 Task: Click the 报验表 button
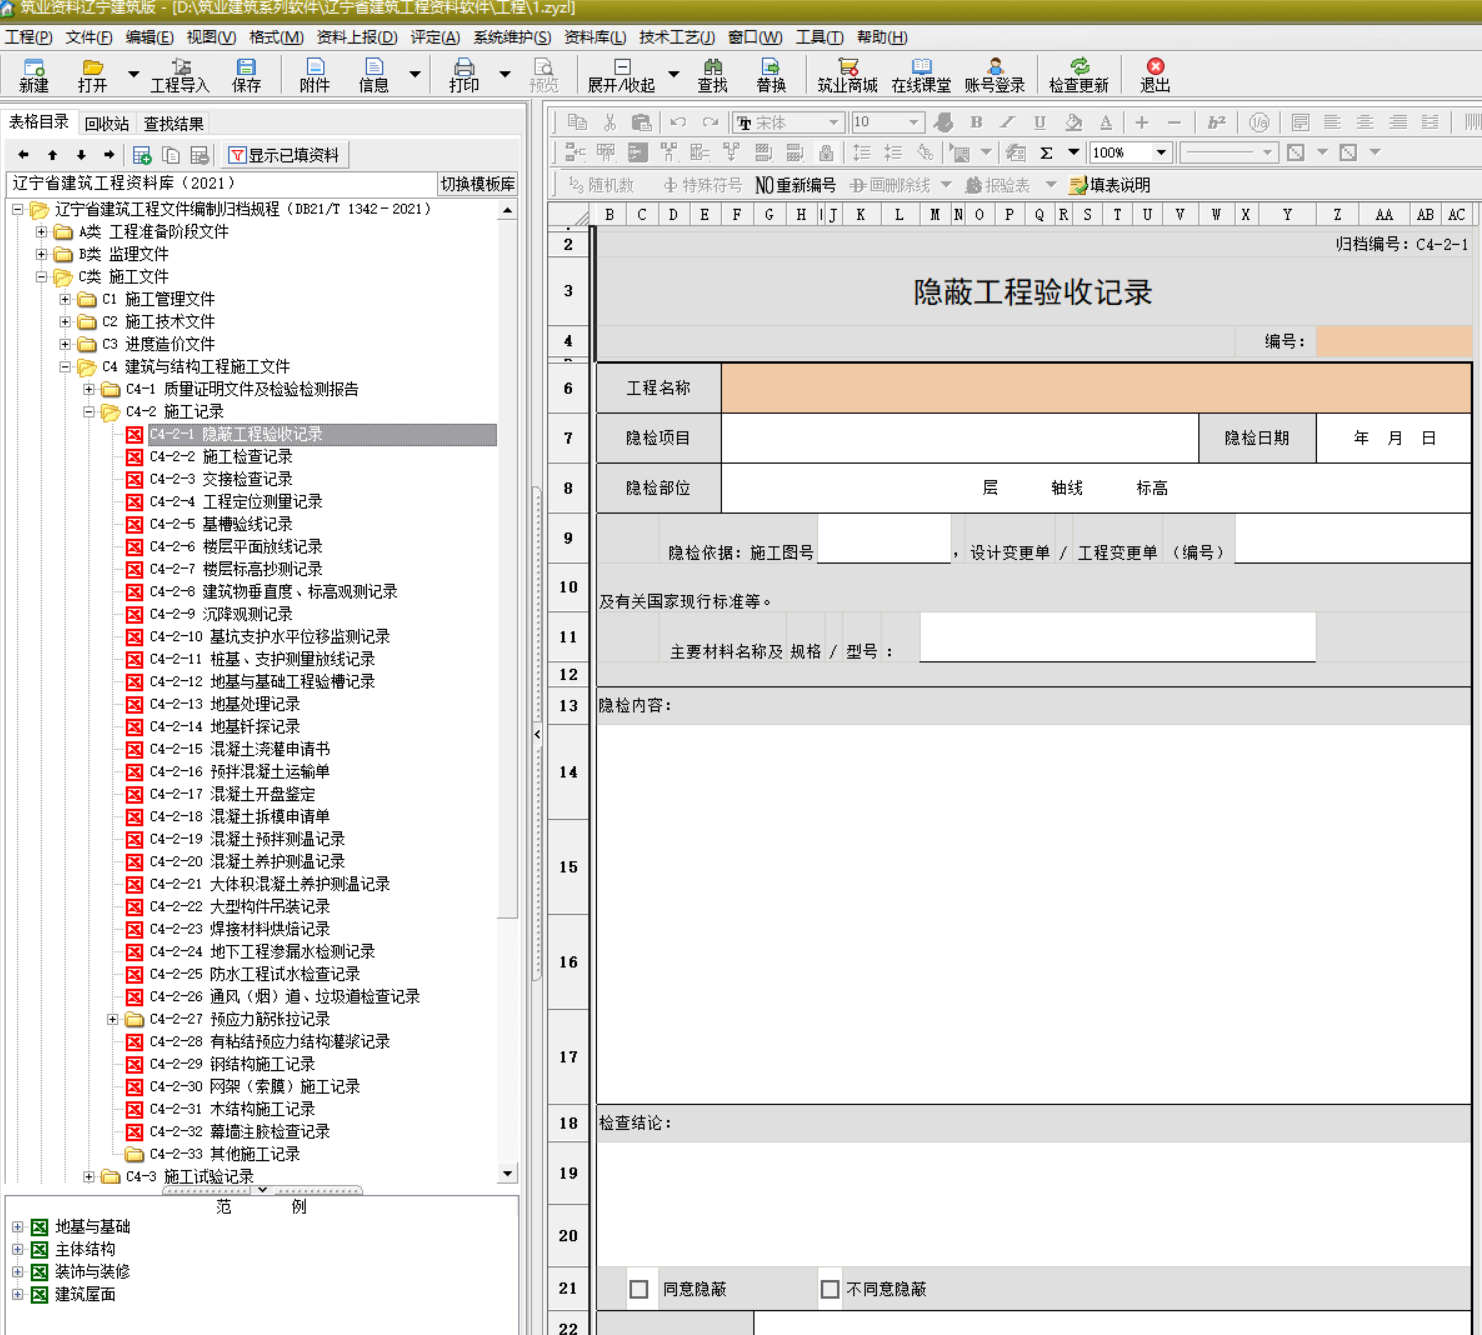click(997, 185)
